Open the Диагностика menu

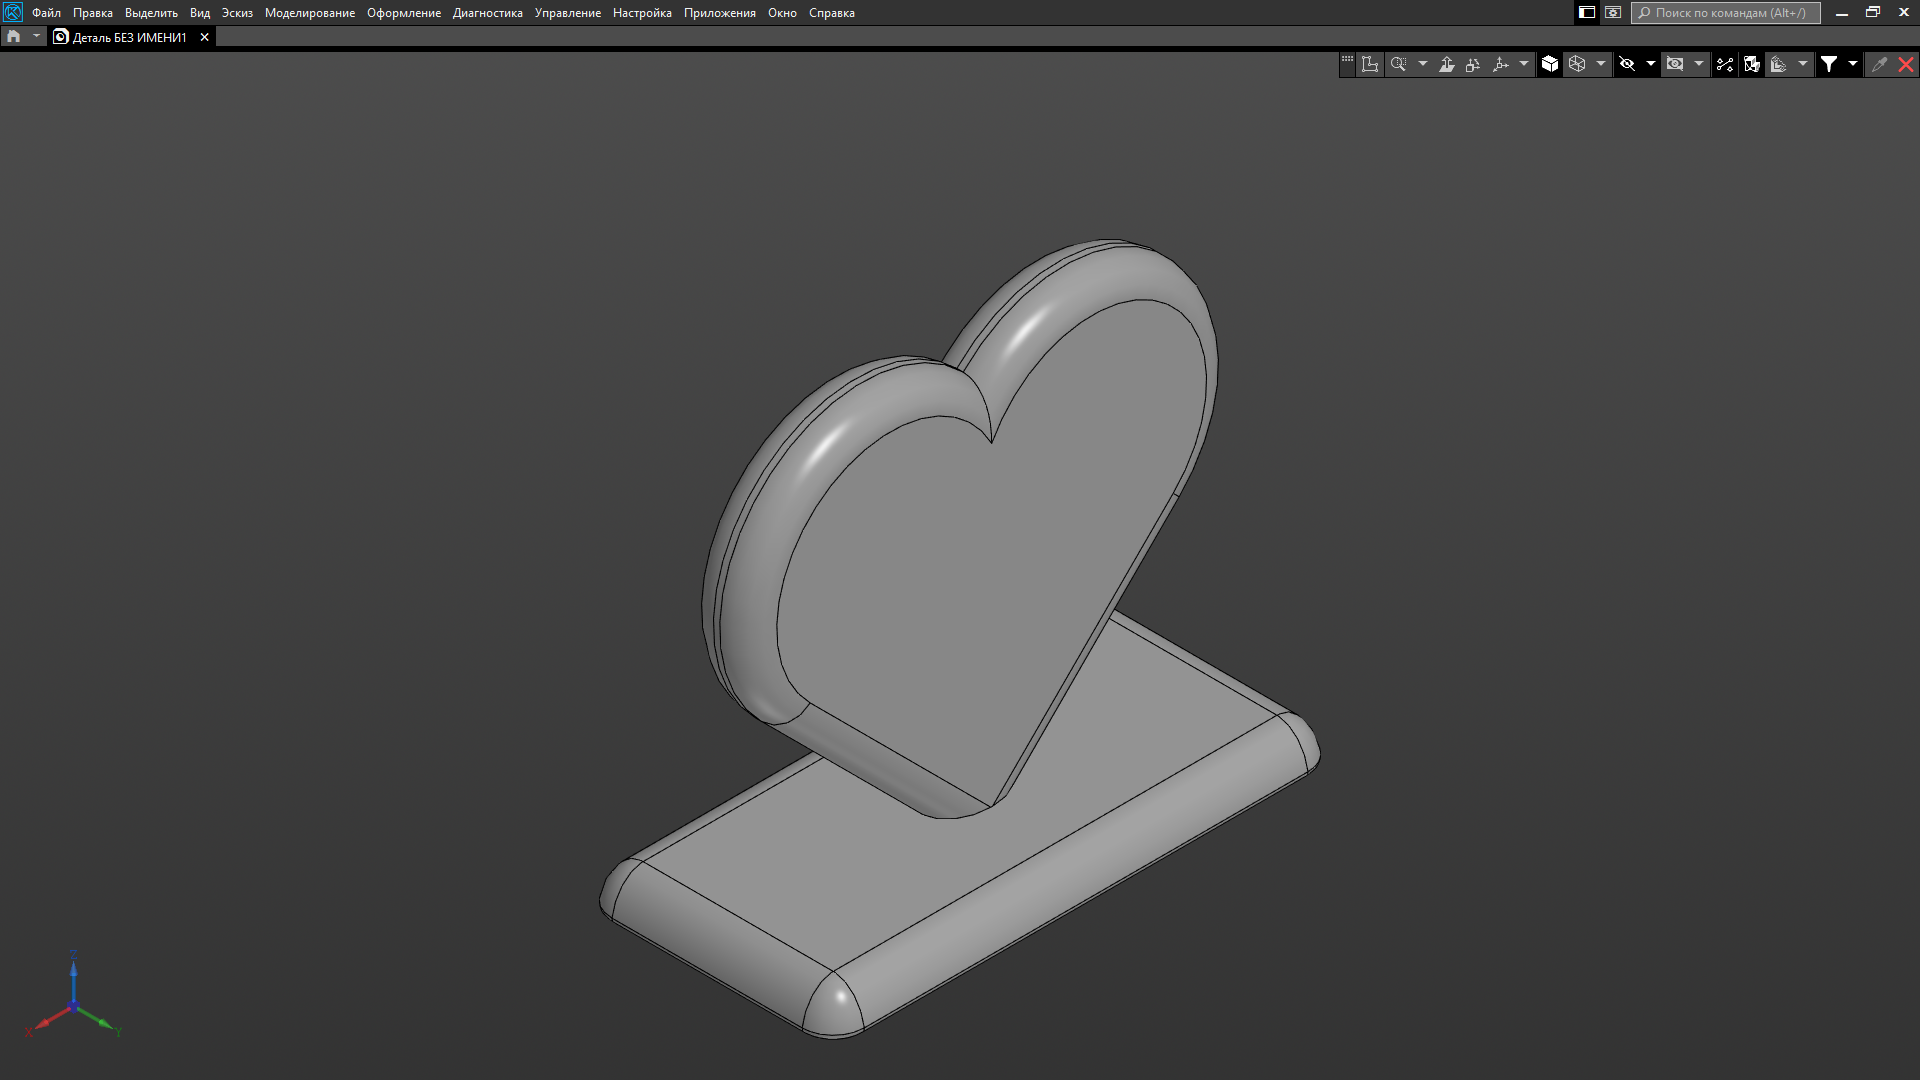point(487,13)
